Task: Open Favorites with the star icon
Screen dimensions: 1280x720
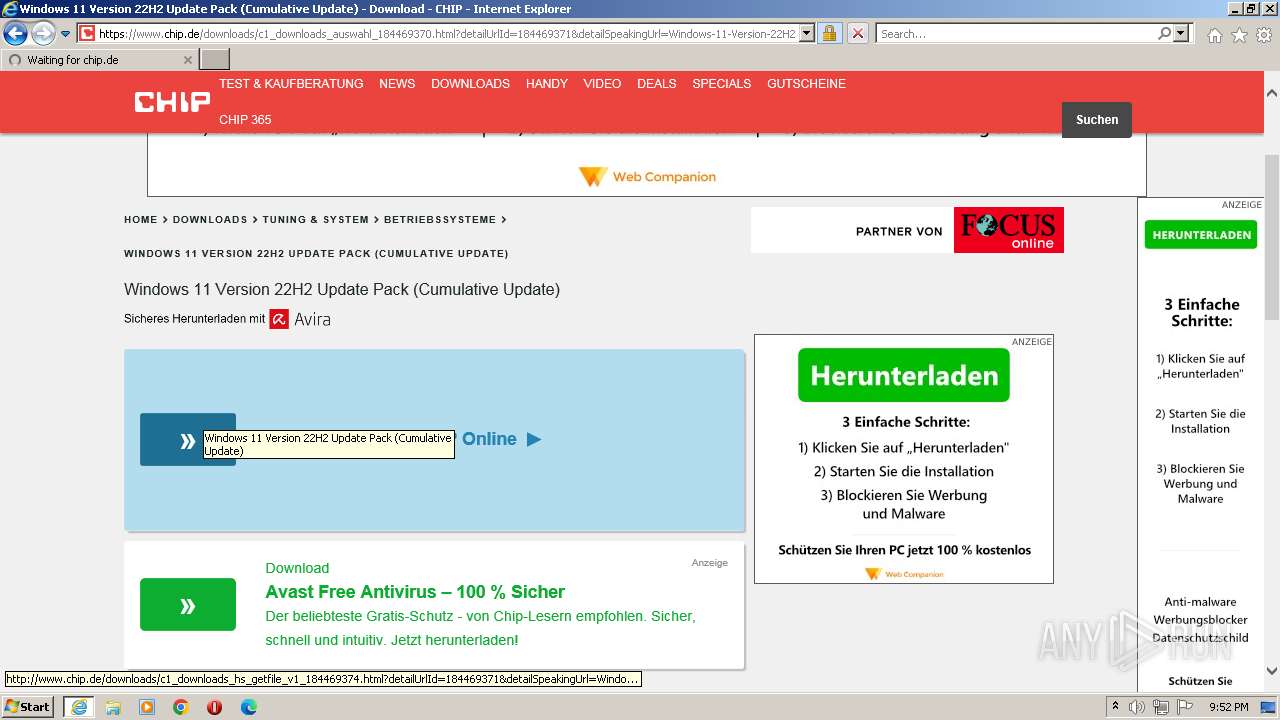Action: pos(1239,35)
